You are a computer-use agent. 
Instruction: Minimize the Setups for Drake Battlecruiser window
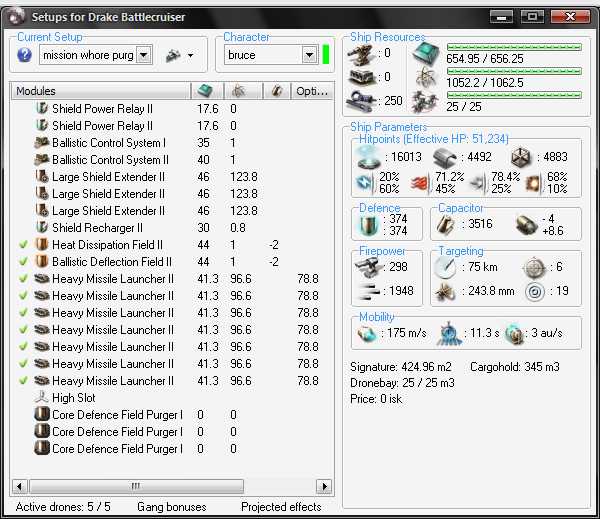[502, 17]
